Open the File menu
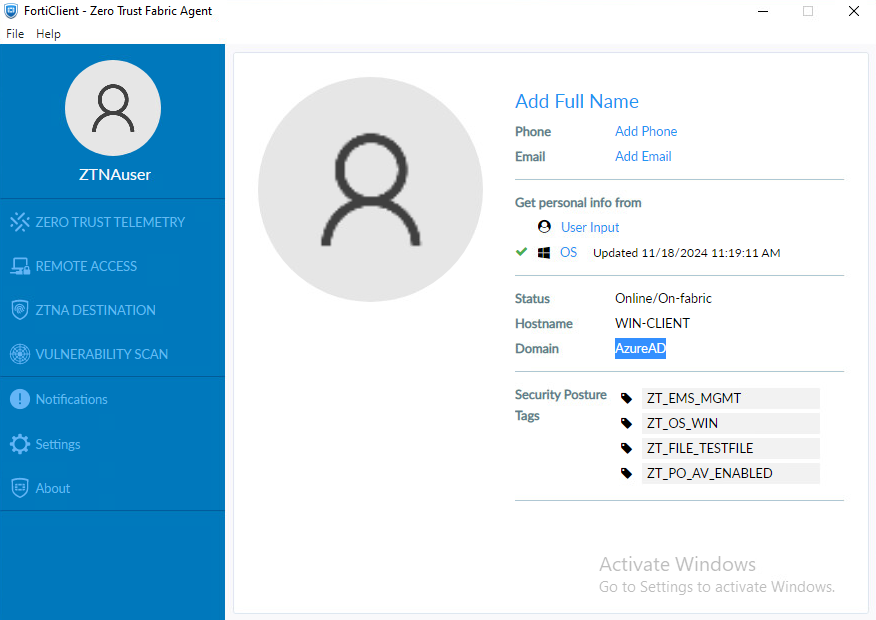 [15, 34]
